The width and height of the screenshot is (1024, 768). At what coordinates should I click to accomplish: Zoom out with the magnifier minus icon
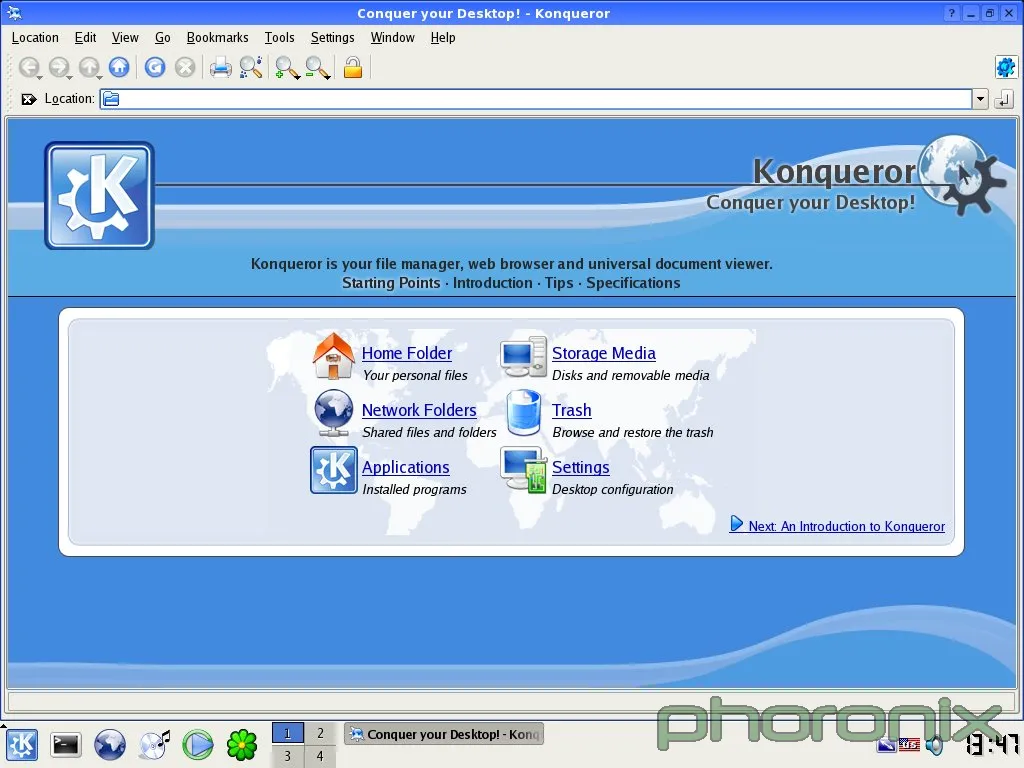(x=317, y=67)
